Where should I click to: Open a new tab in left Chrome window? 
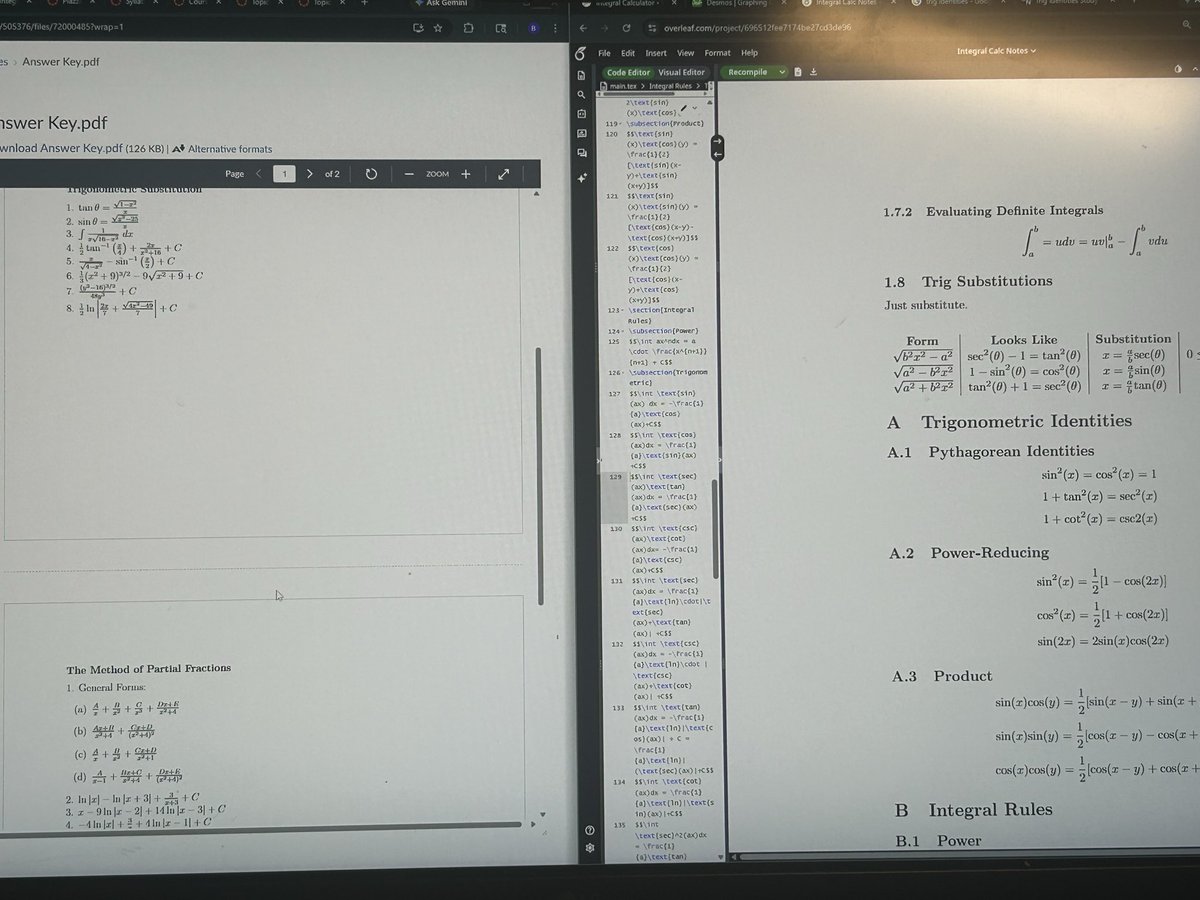pos(364,4)
